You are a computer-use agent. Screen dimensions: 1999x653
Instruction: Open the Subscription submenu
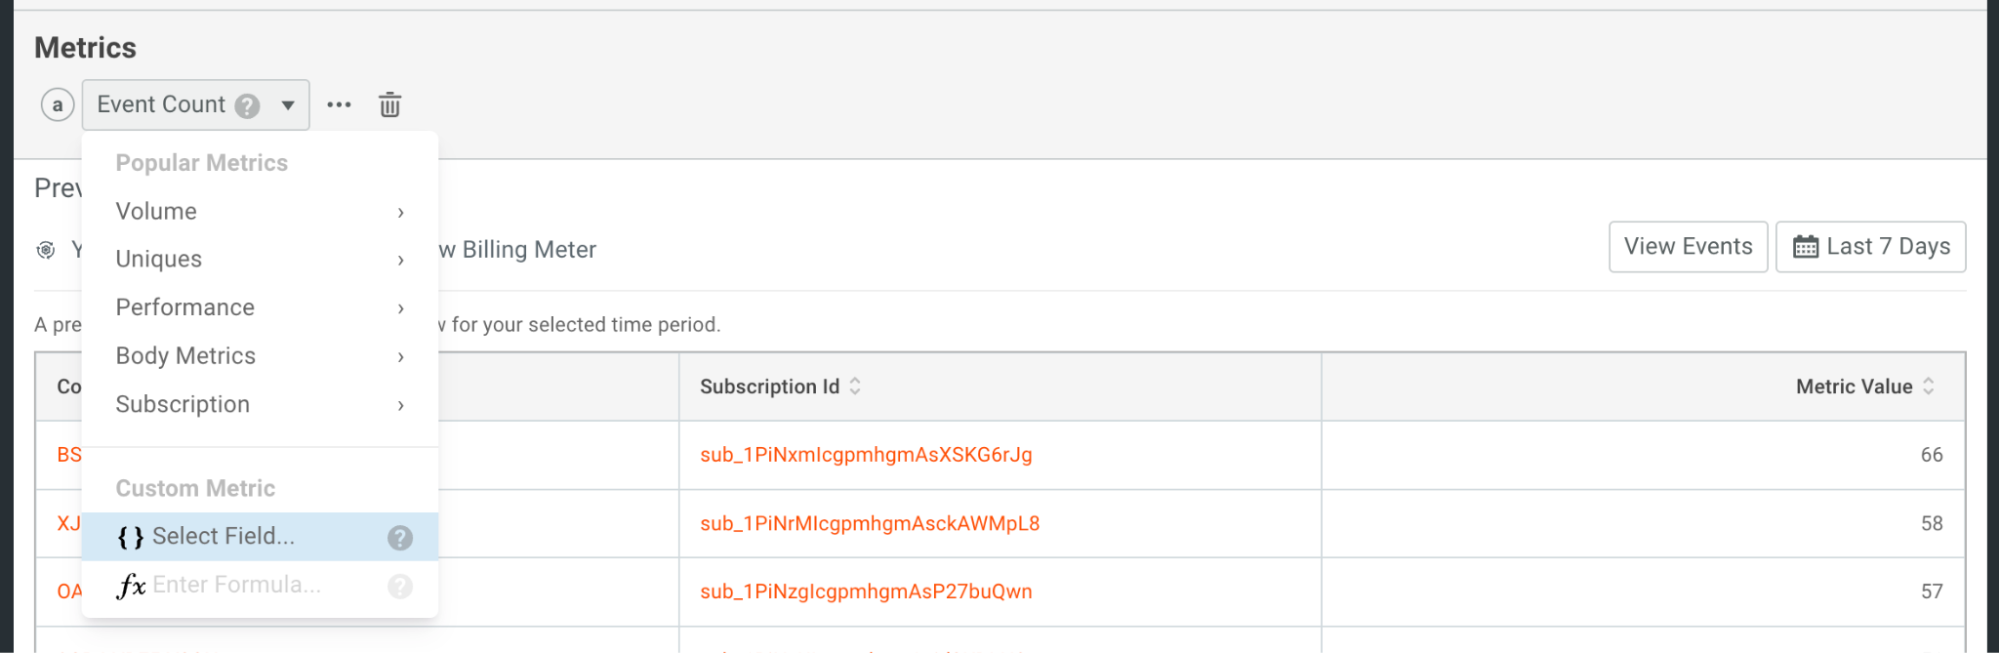tap(259, 405)
